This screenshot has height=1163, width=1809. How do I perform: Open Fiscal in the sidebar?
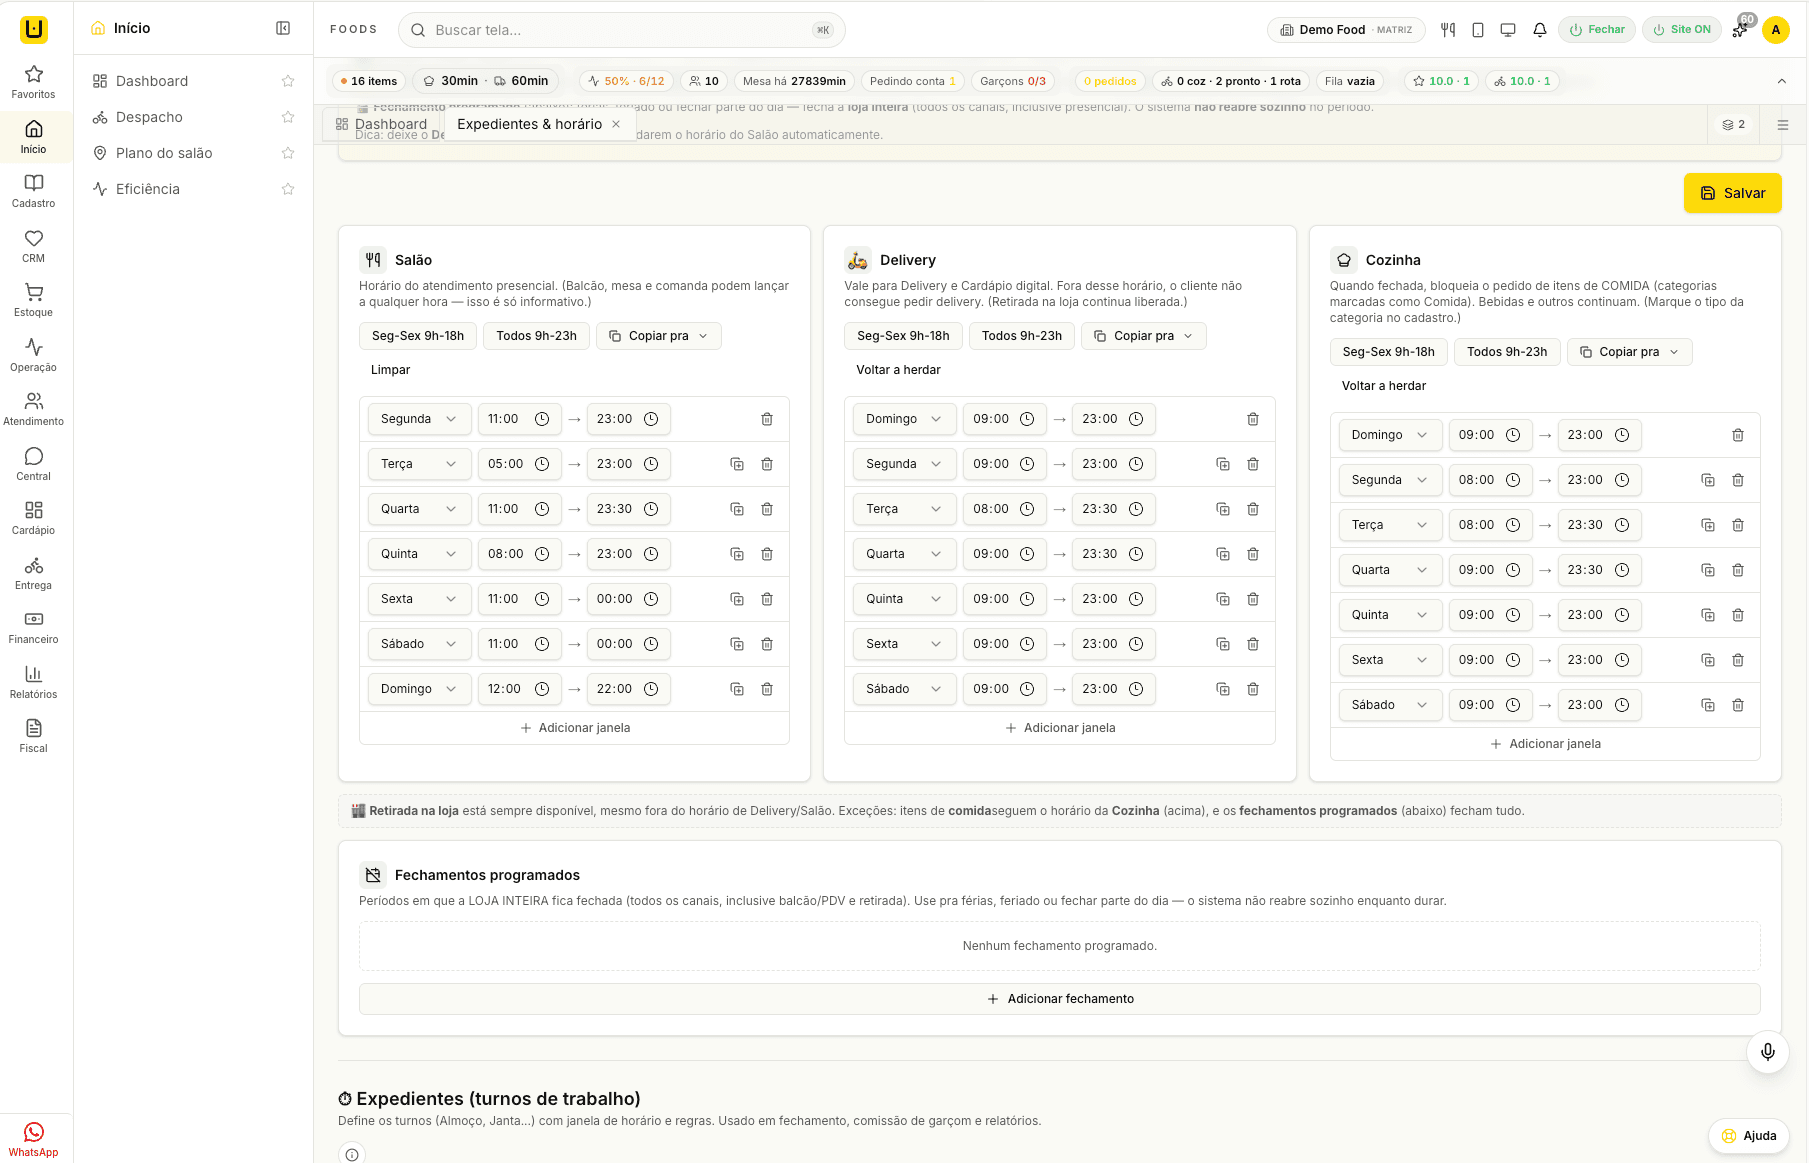click(34, 736)
